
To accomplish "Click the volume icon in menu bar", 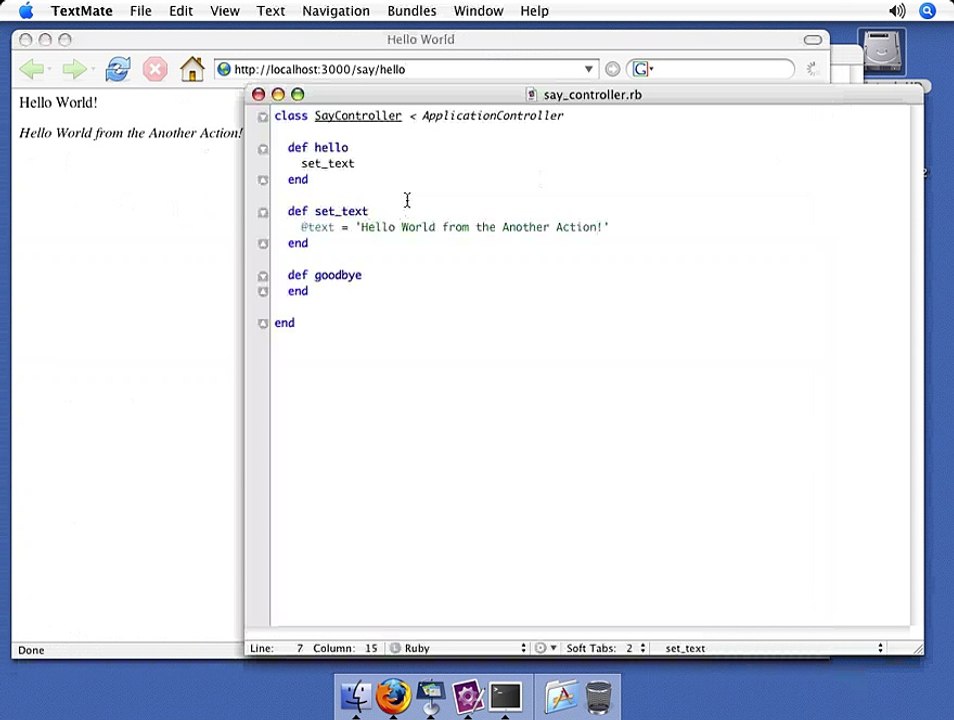I will click(897, 10).
